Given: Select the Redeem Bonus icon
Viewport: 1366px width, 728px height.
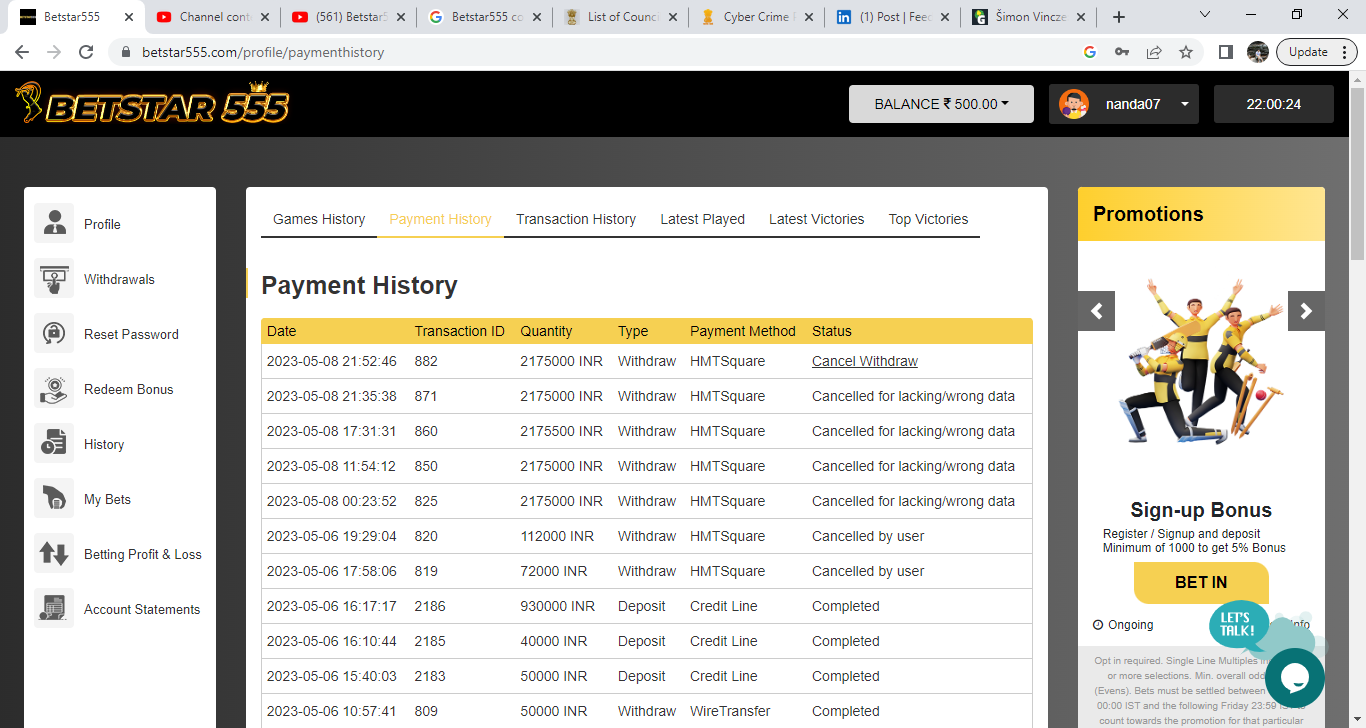Looking at the screenshot, I should click(x=54, y=388).
